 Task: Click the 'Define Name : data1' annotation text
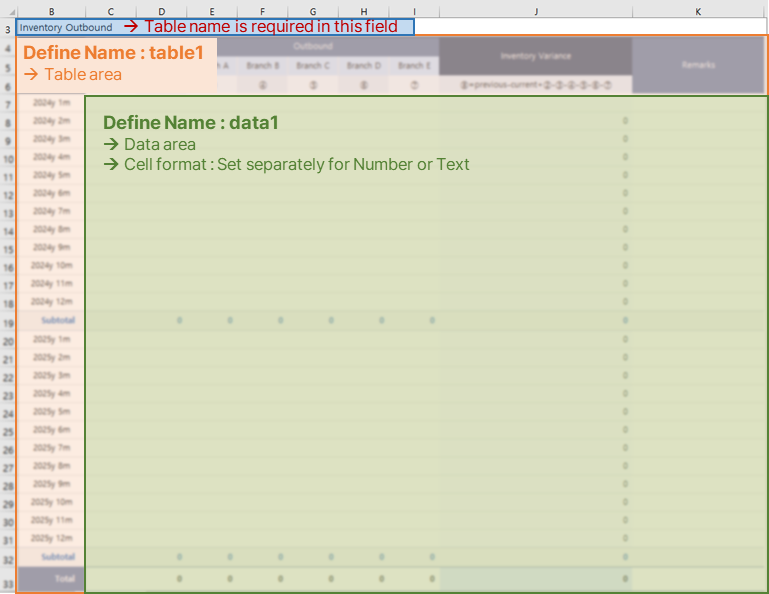pos(190,123)
